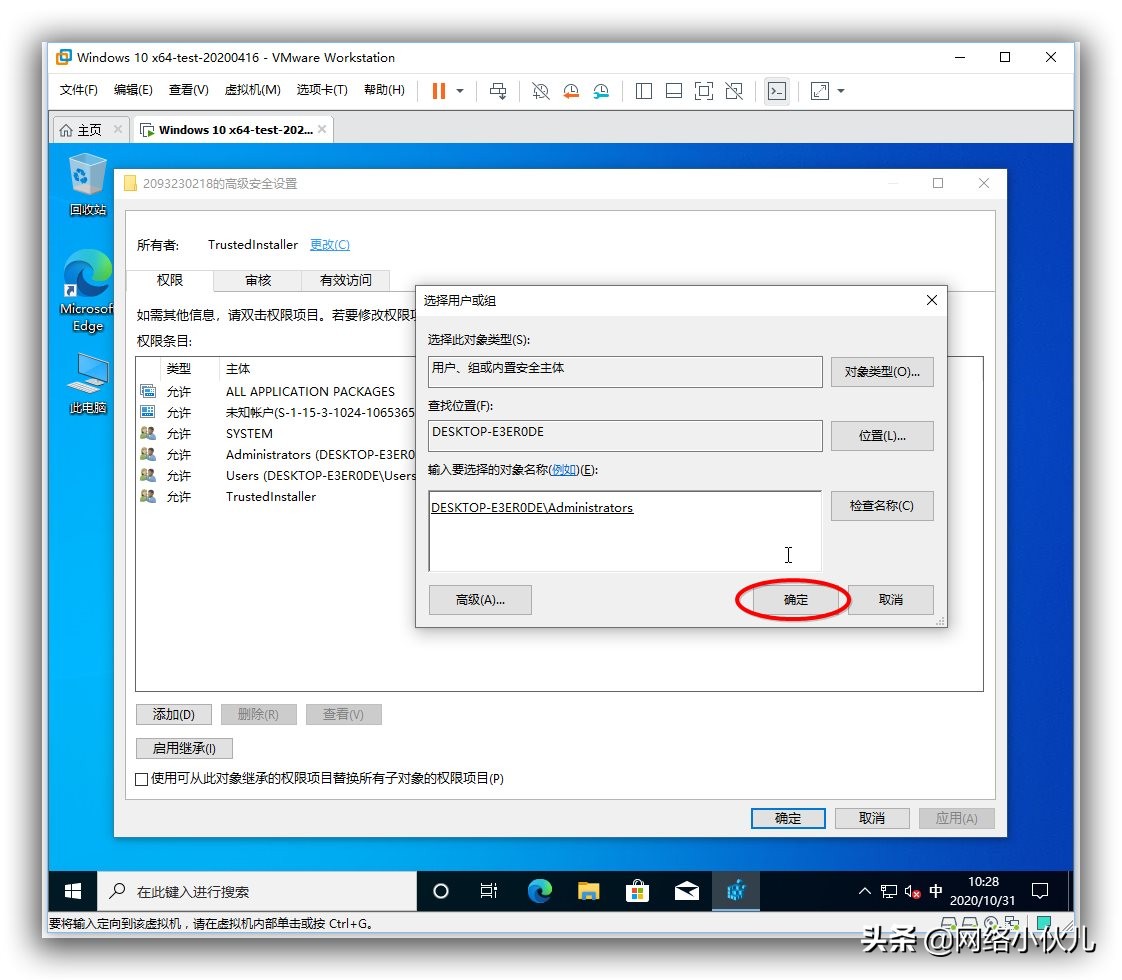Image resolution: width=1122 pixels, height=980 pixels.
Task: Check replace child object permission entries option
Action: point(141,779)
